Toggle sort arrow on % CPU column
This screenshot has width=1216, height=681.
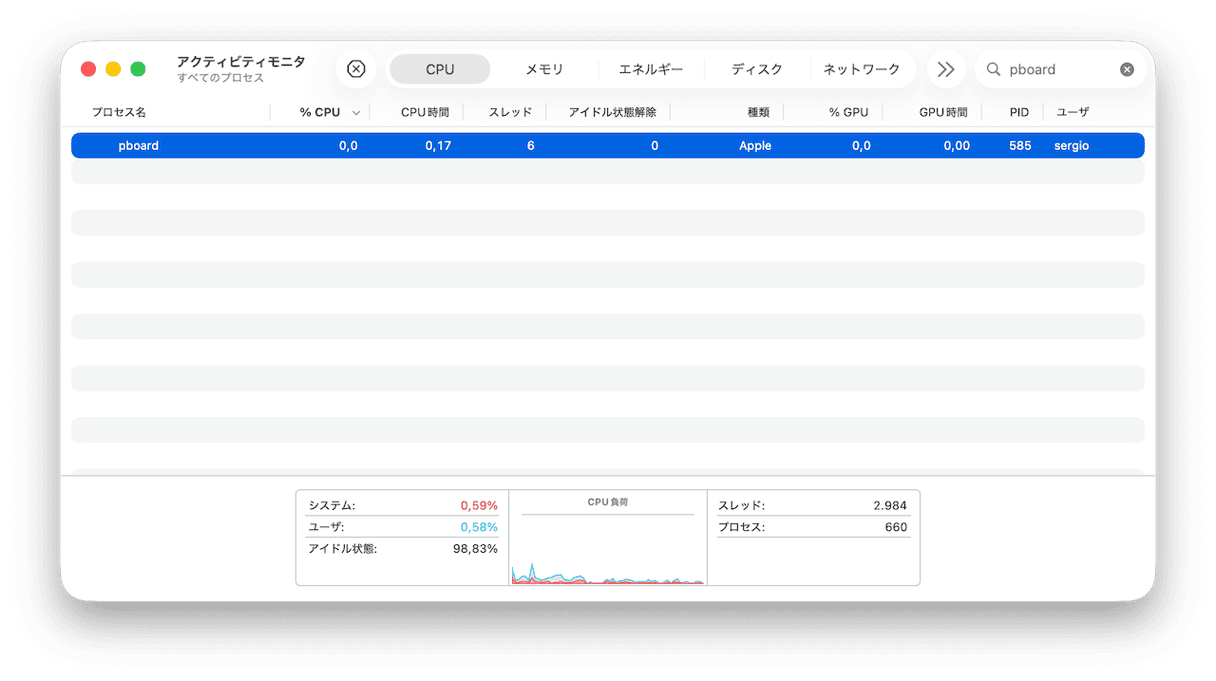(x=356, y=113)
